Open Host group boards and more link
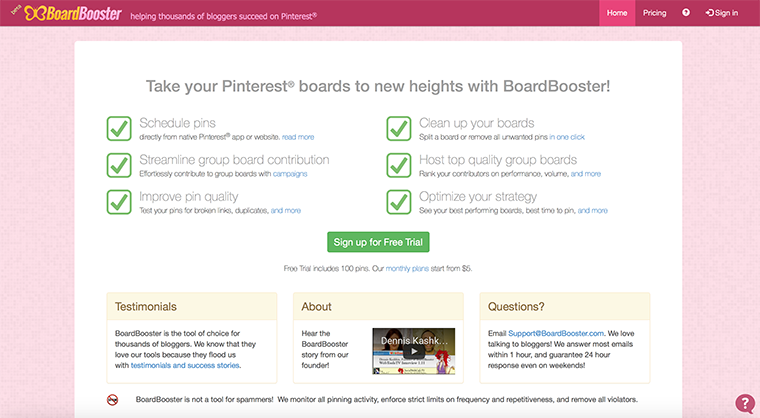This screenshot has height=418, width=760. [586, 174]
